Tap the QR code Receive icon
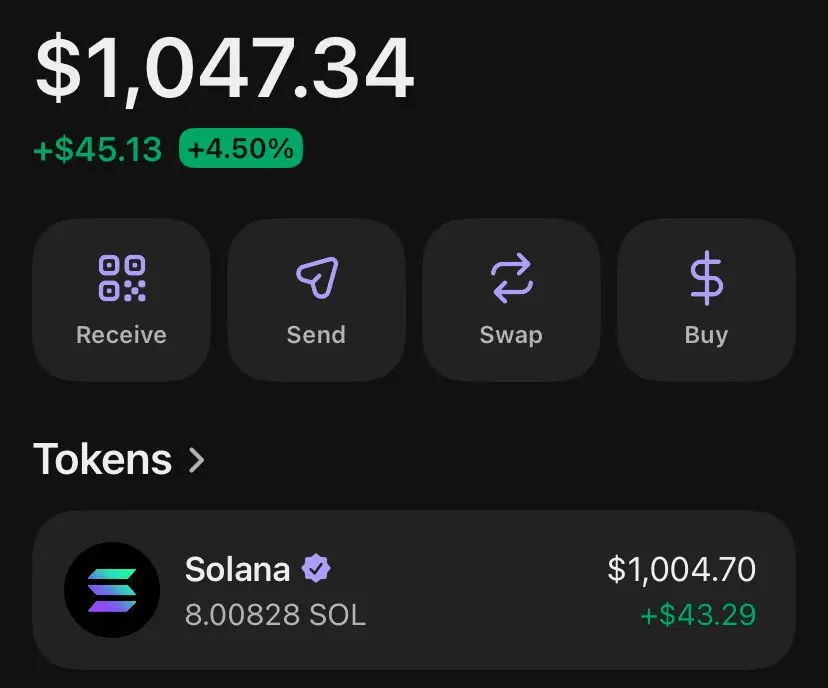 coord(121,279)
